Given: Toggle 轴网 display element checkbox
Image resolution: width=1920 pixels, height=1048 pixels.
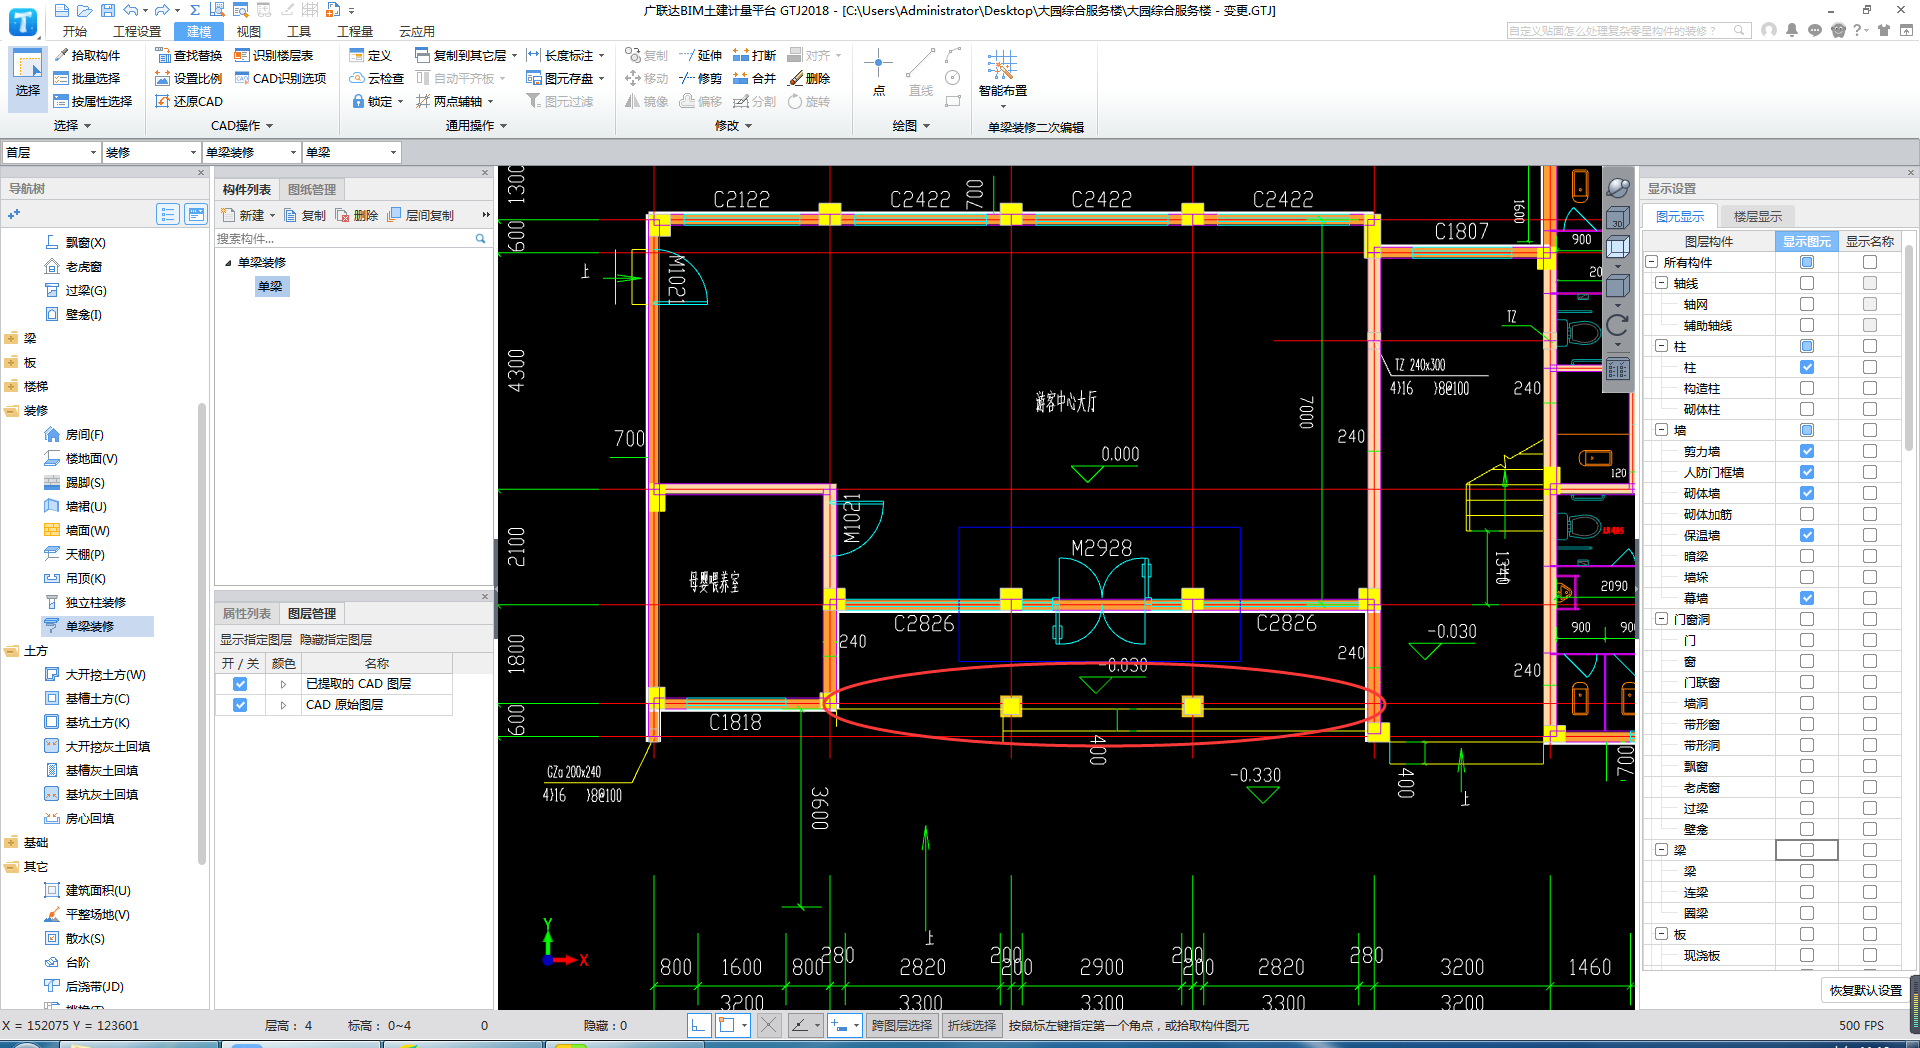Looking at the screenshot, I should [1806, 304].
